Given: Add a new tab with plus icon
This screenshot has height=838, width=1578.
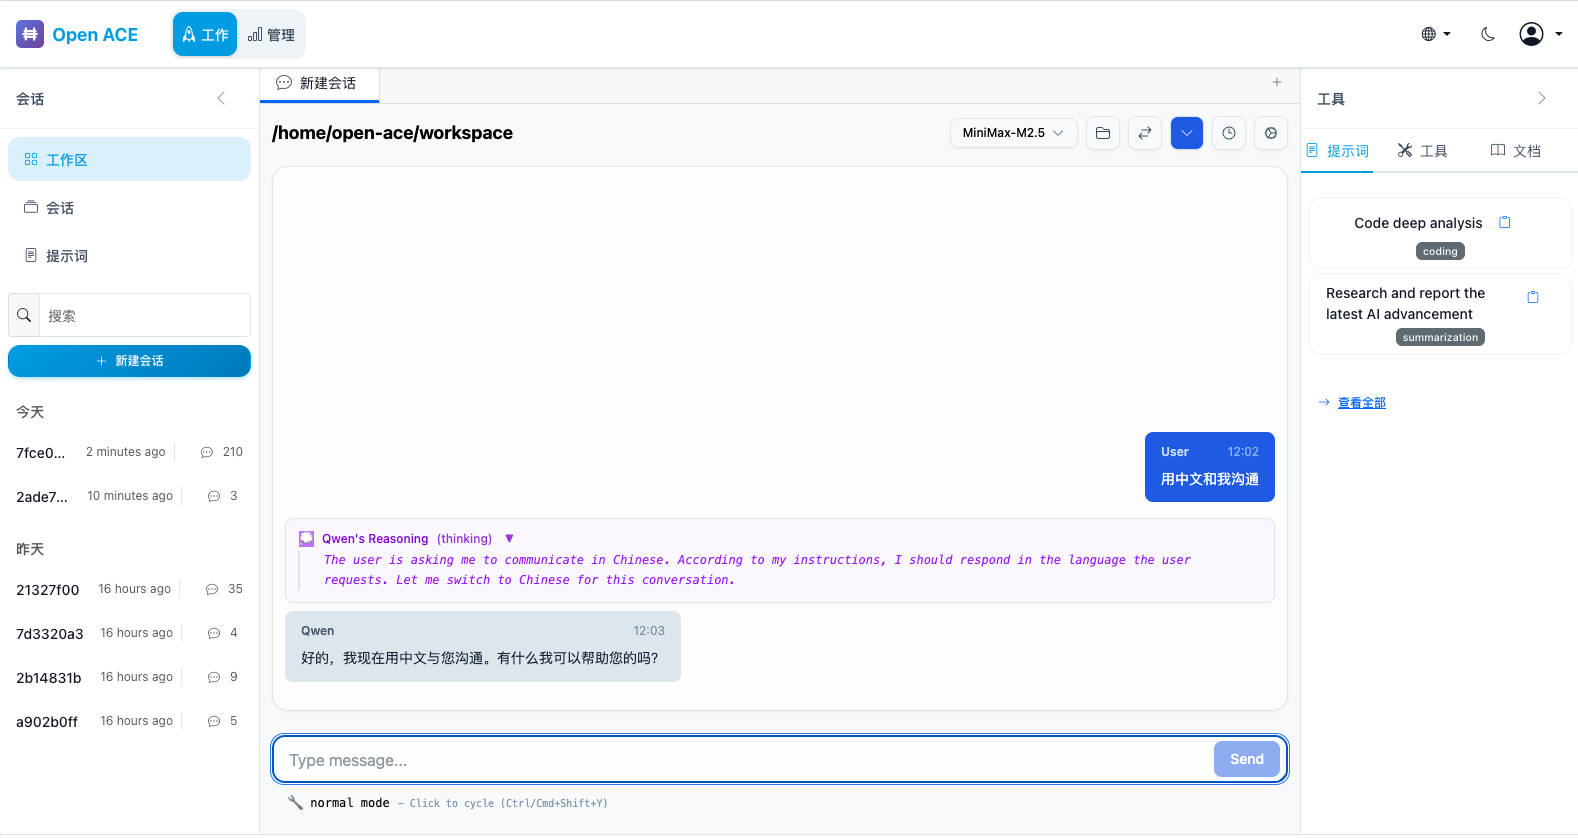Looking at the screenshot, I should (x=1277, y=82).
